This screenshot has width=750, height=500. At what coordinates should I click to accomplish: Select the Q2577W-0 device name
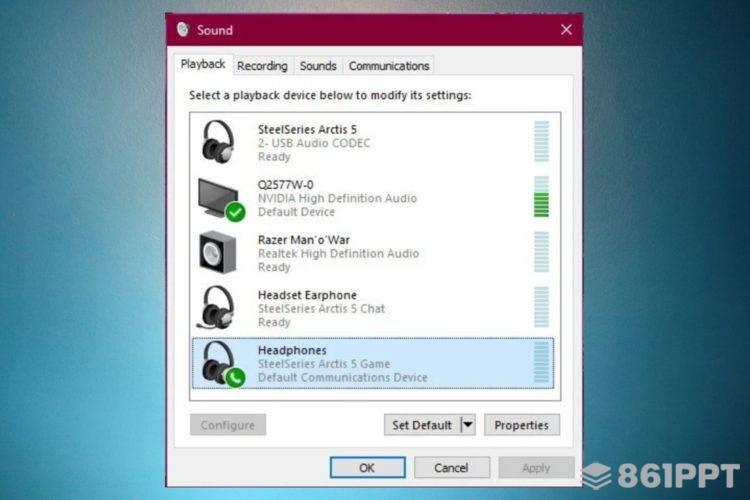[286, 185]
